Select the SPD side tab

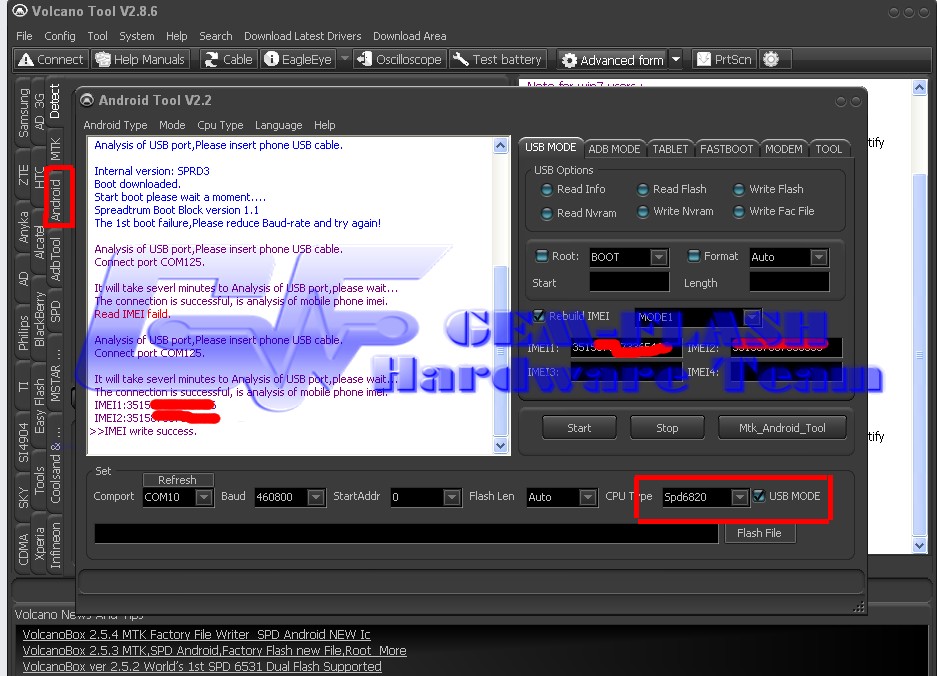tap(55, 311)
